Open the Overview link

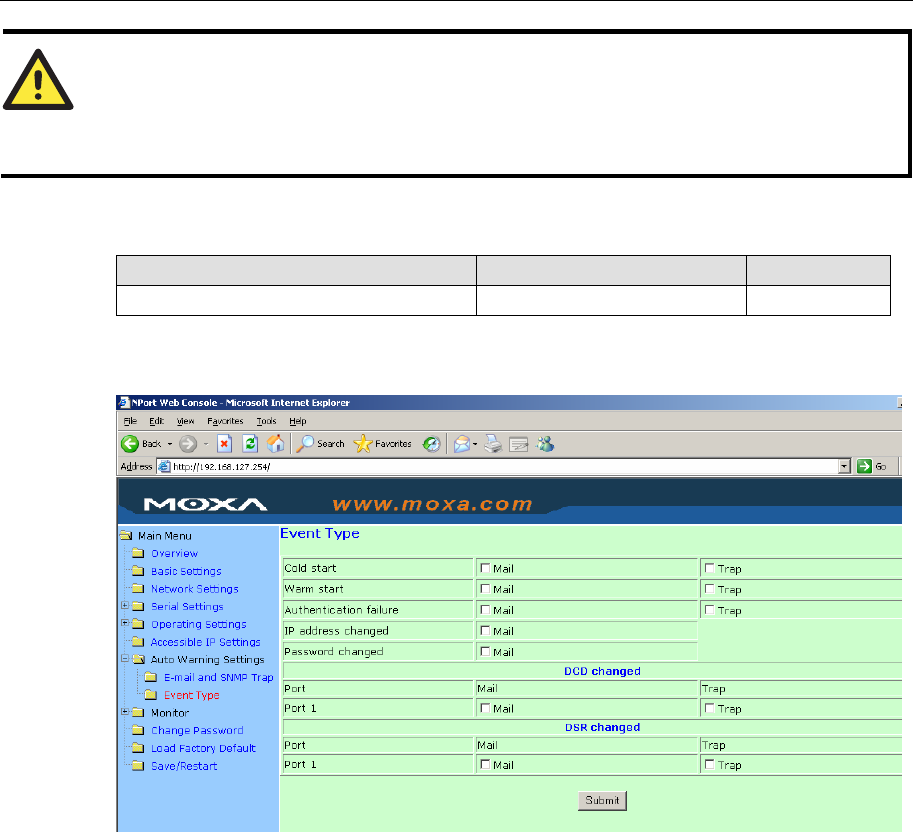click(x=174, y=554)
